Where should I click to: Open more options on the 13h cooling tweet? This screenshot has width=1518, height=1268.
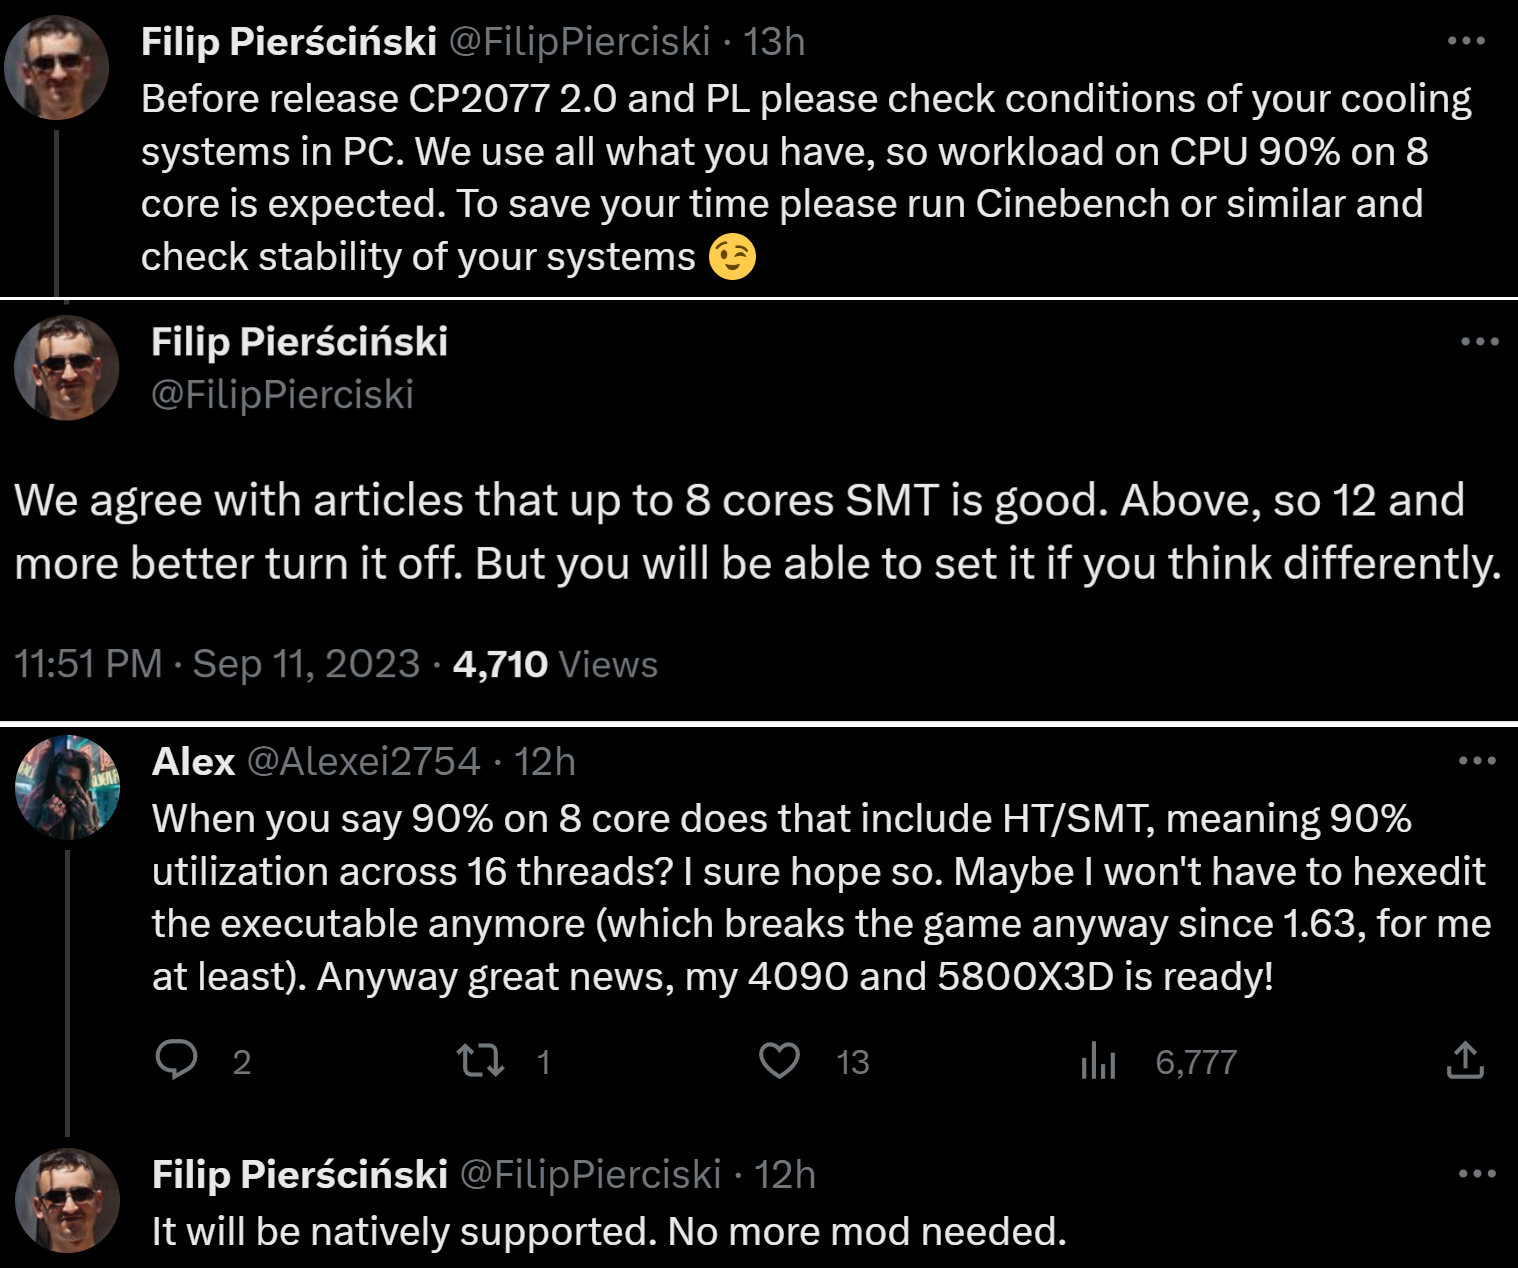[x=1466, y=41]
